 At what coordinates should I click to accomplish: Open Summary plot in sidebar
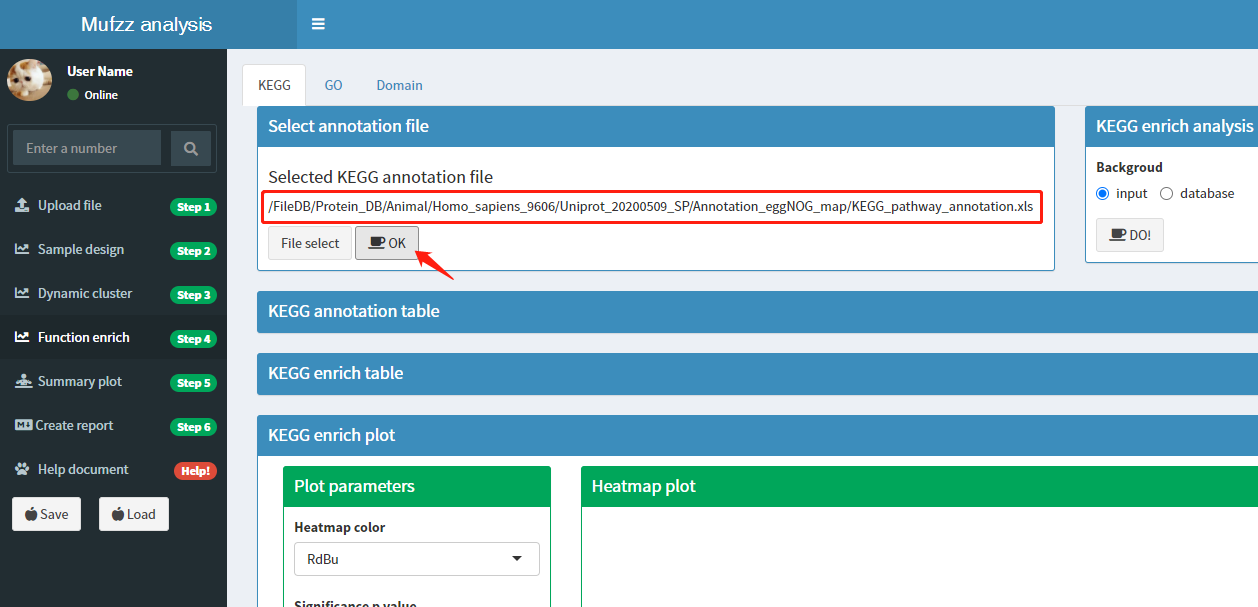pos(80,382)
